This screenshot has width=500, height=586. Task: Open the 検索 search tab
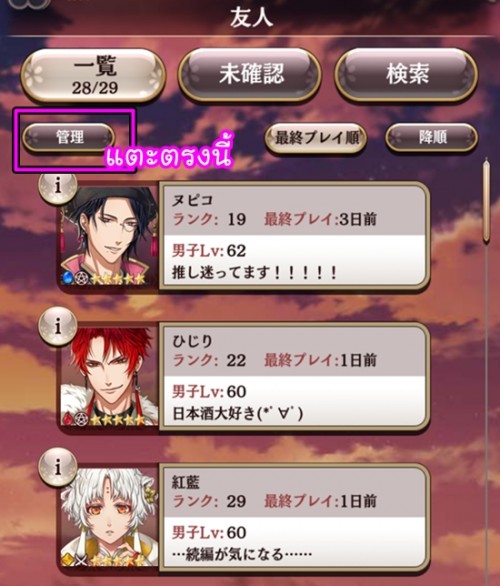[406, 74]
